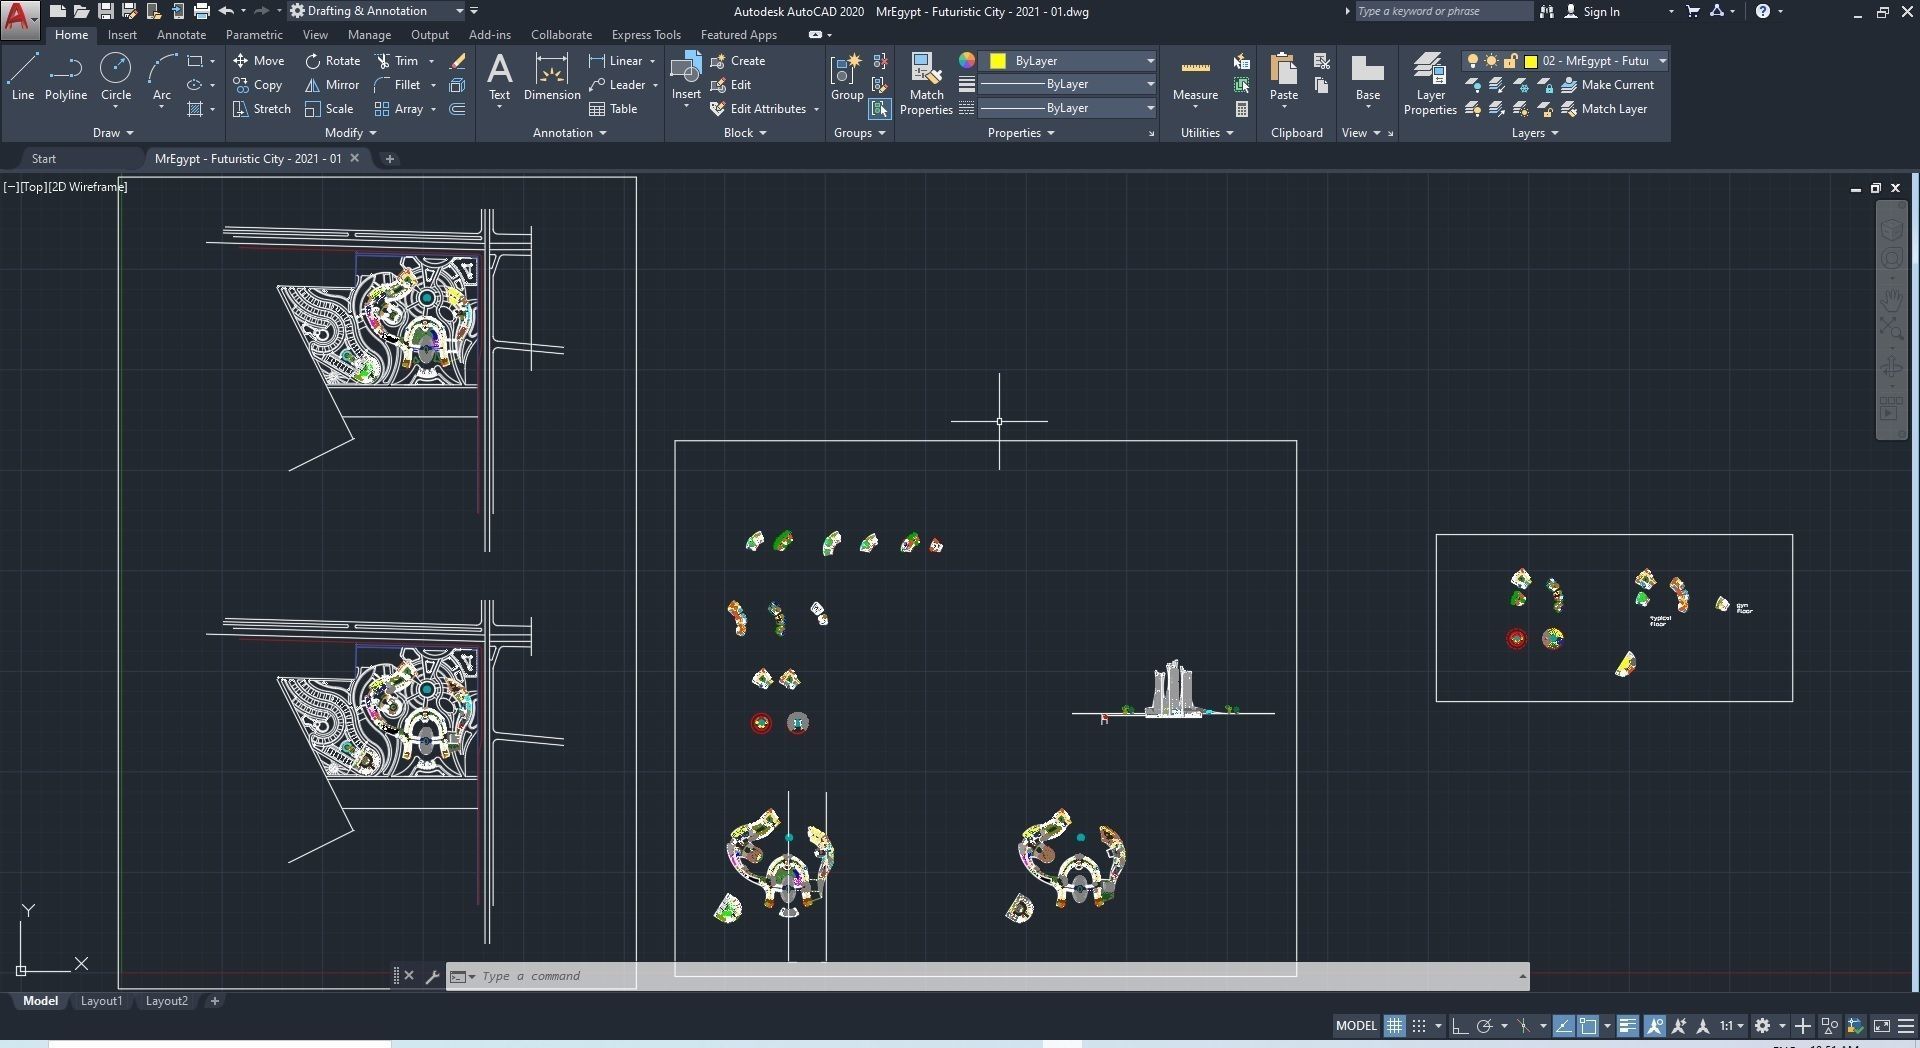1920x1048 pixels.
Task: Click the MODEL space button
Action: [1356, 1026]
